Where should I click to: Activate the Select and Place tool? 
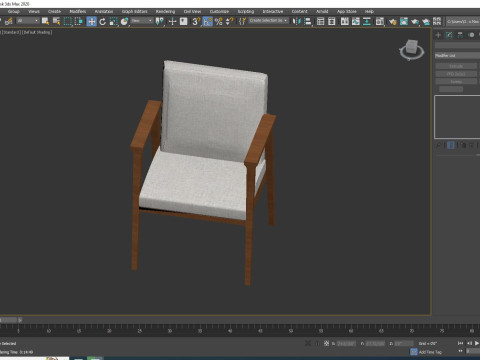pos(124,21)
